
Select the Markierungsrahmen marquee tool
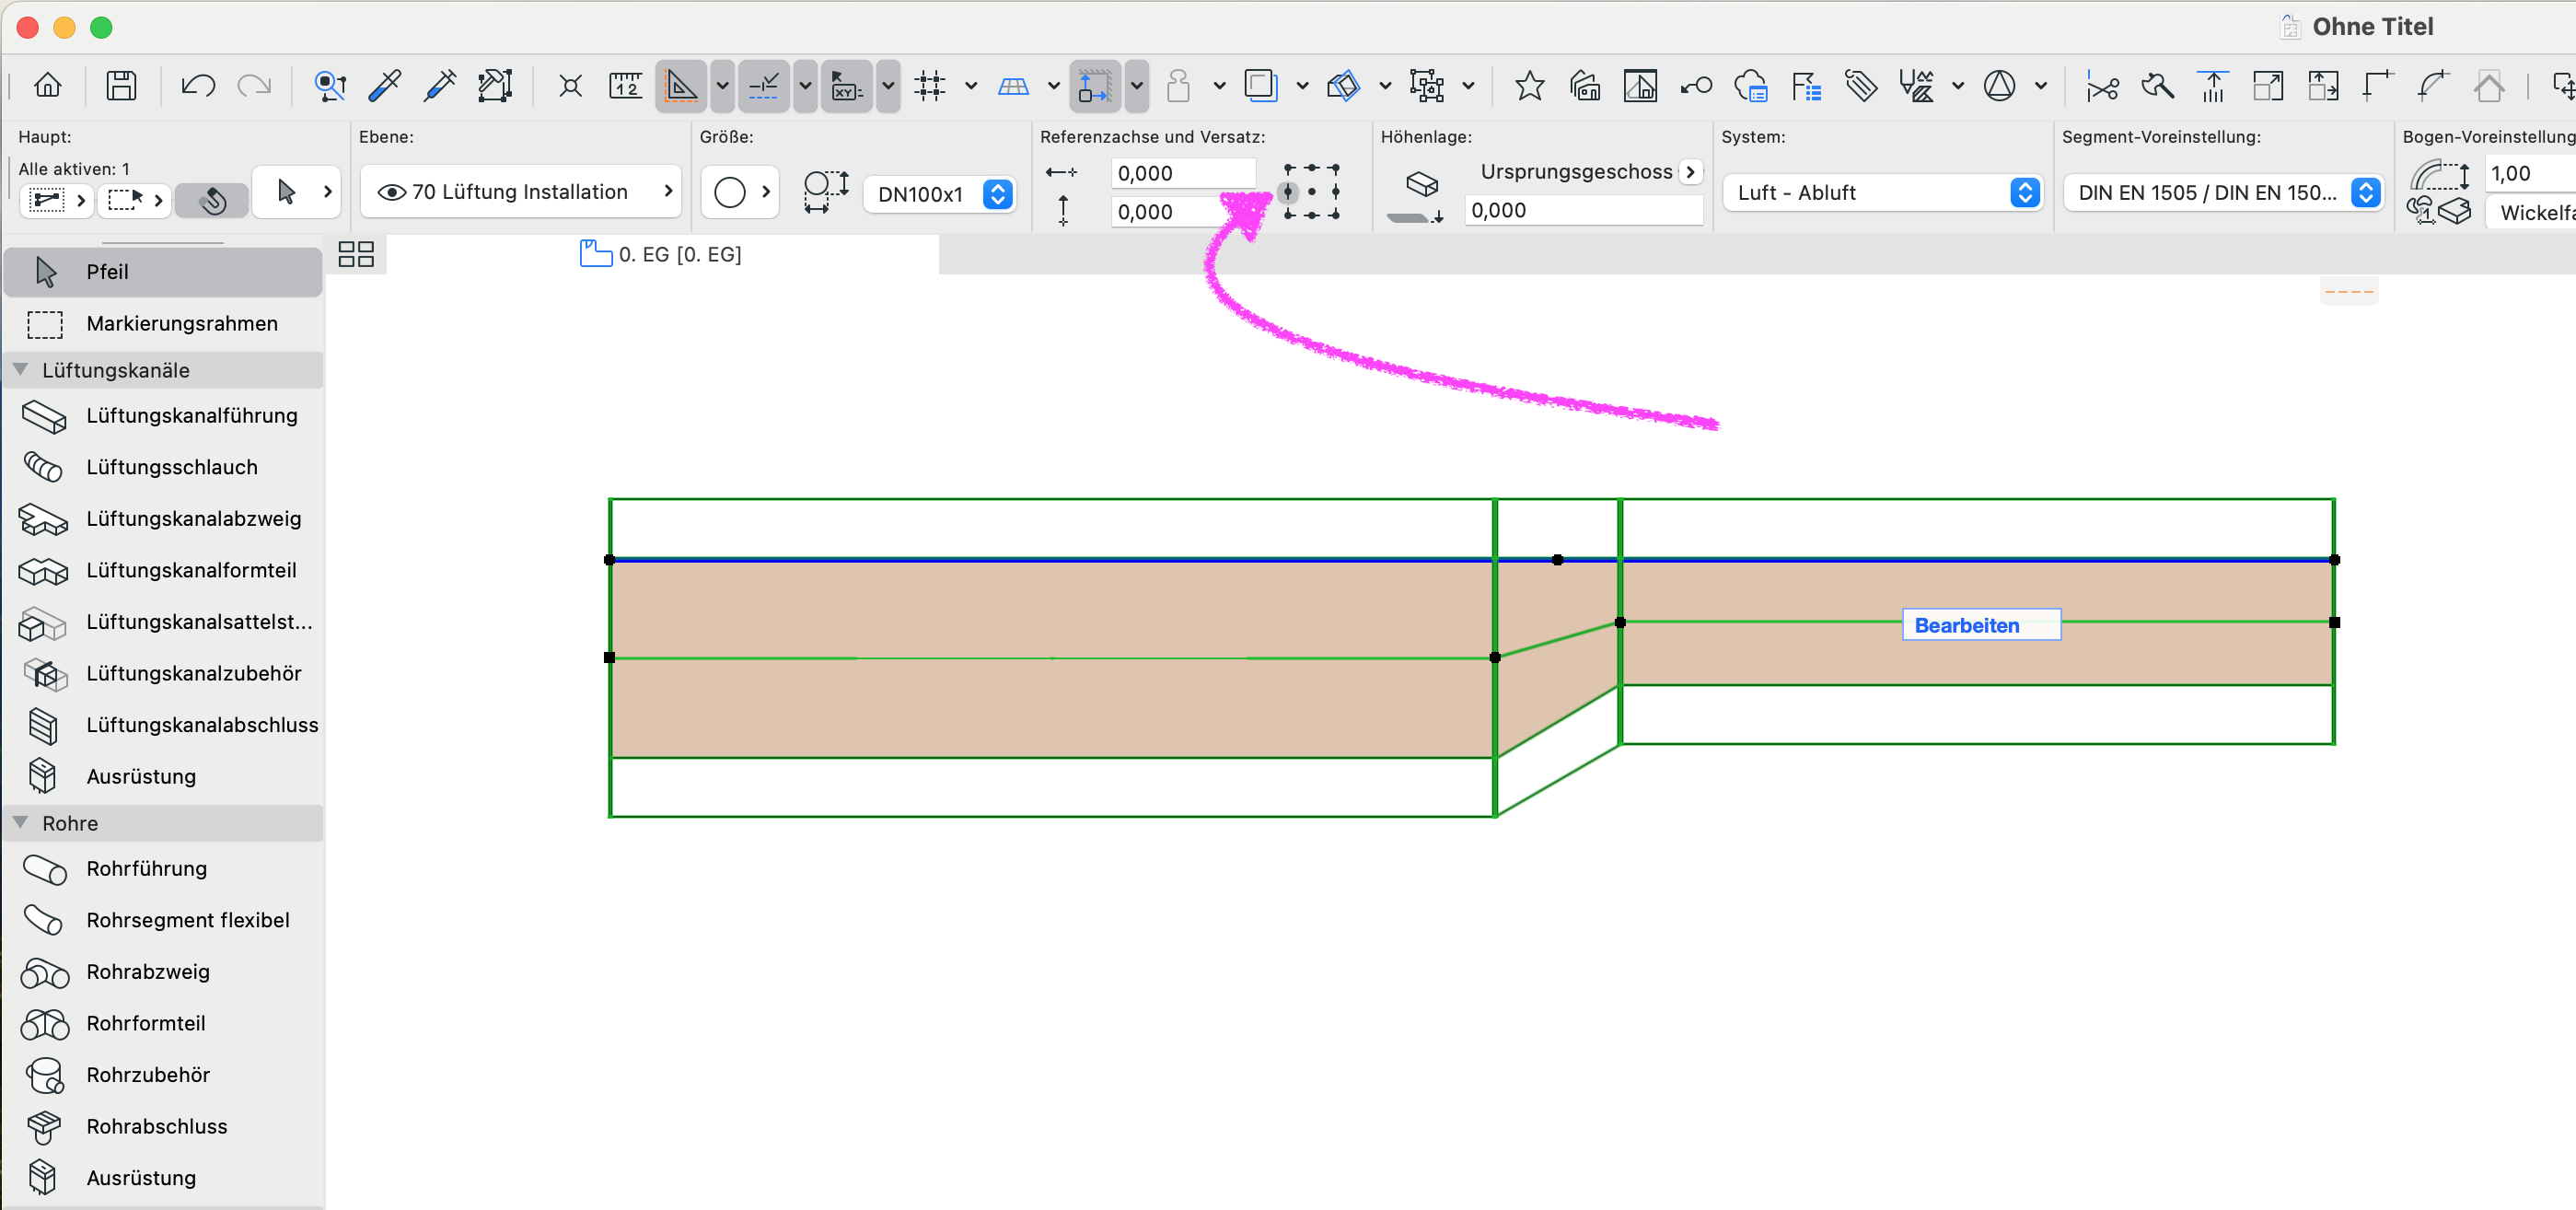coord(163,324)
